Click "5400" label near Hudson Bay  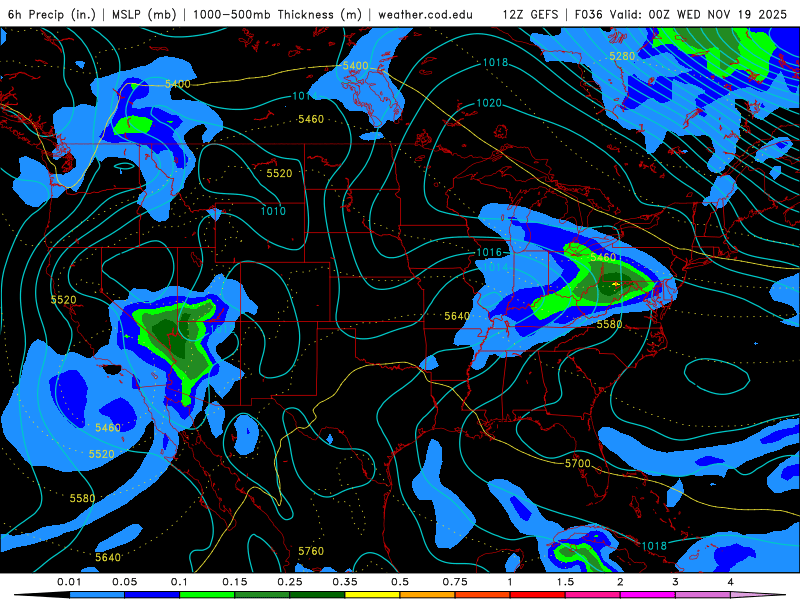(x=355, y=65)
